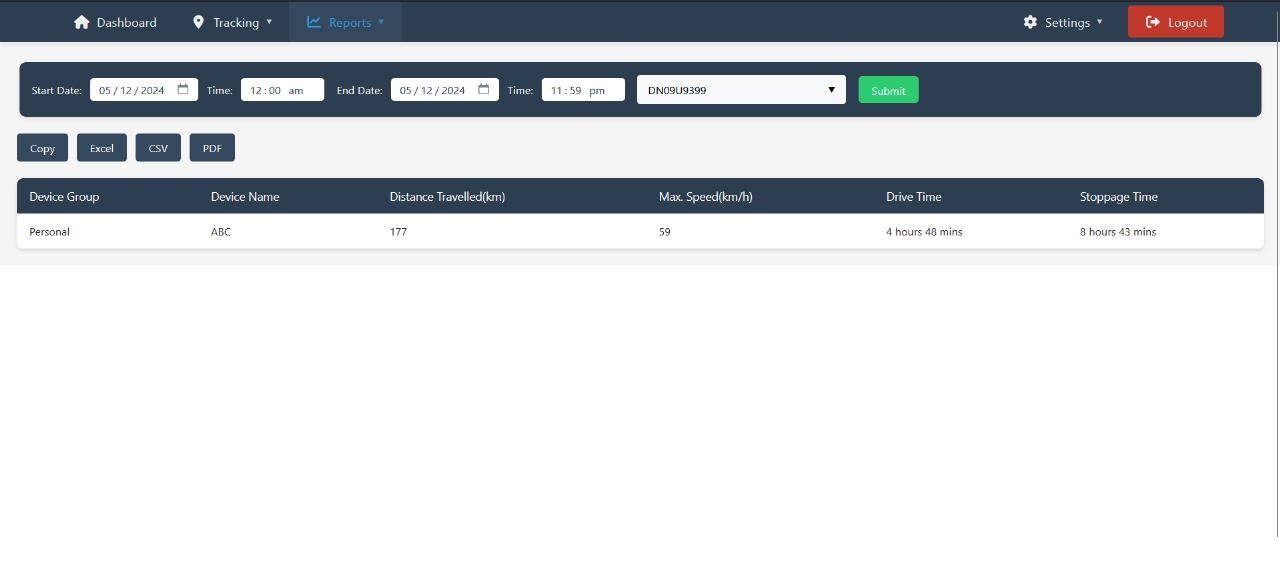Viewport: 1280px width, 584px height.
Task: Export the report as PDF
Action: [x=212, y=148]
